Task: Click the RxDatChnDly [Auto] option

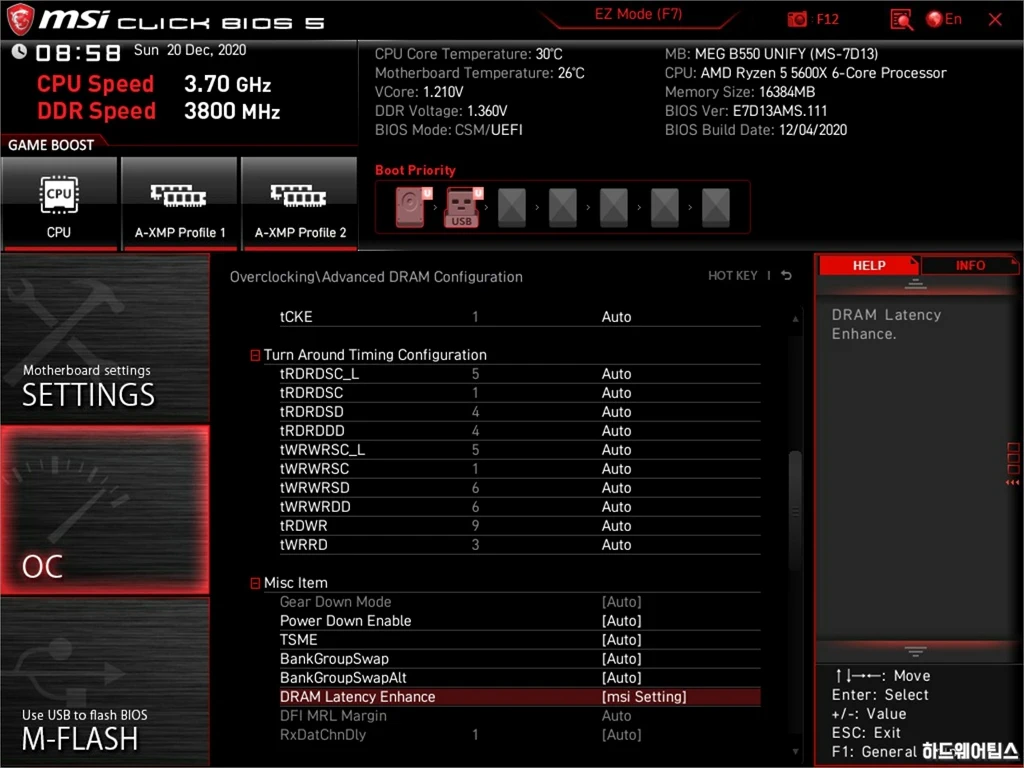Action: [x=621, y=735]
